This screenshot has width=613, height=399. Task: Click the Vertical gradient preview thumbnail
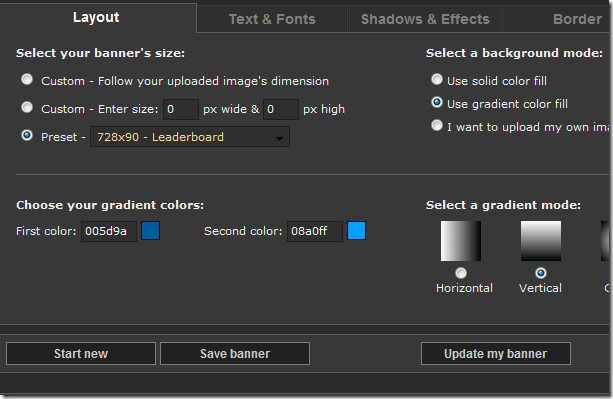[541, 241]
